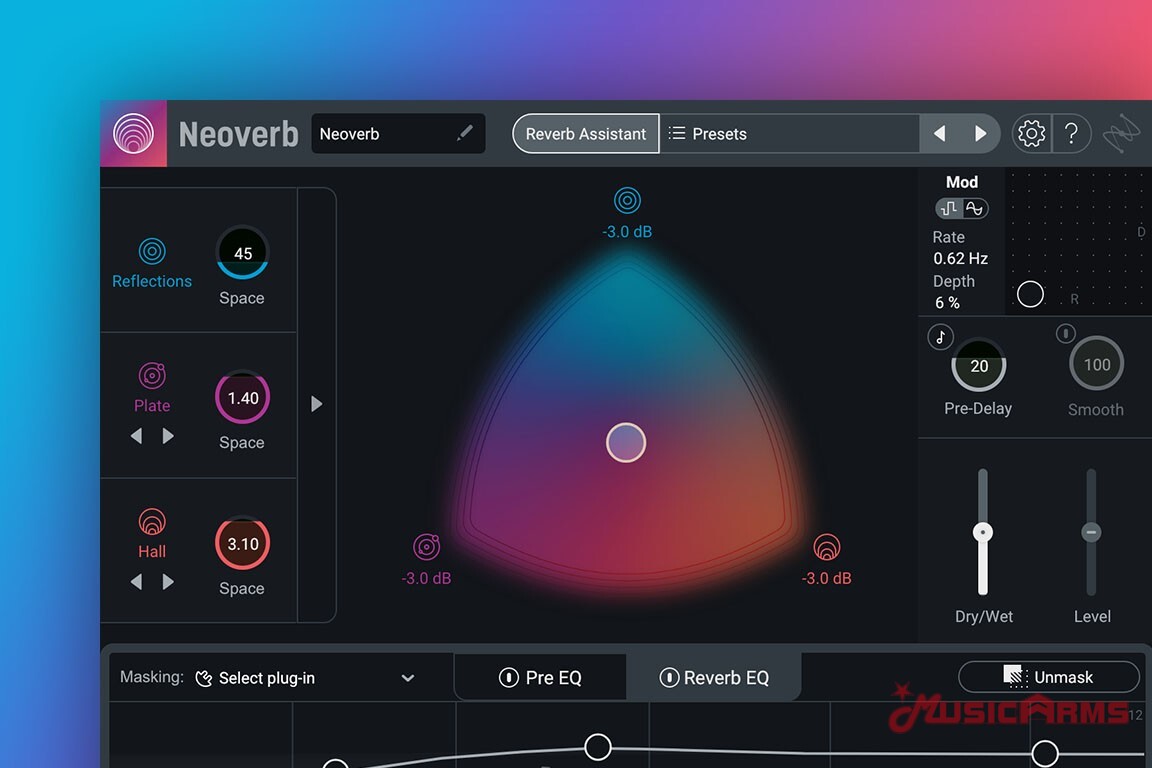The image size is (1152, 768).
Task: Toggle the Pre EQ power button
Action: pos(509,678)
